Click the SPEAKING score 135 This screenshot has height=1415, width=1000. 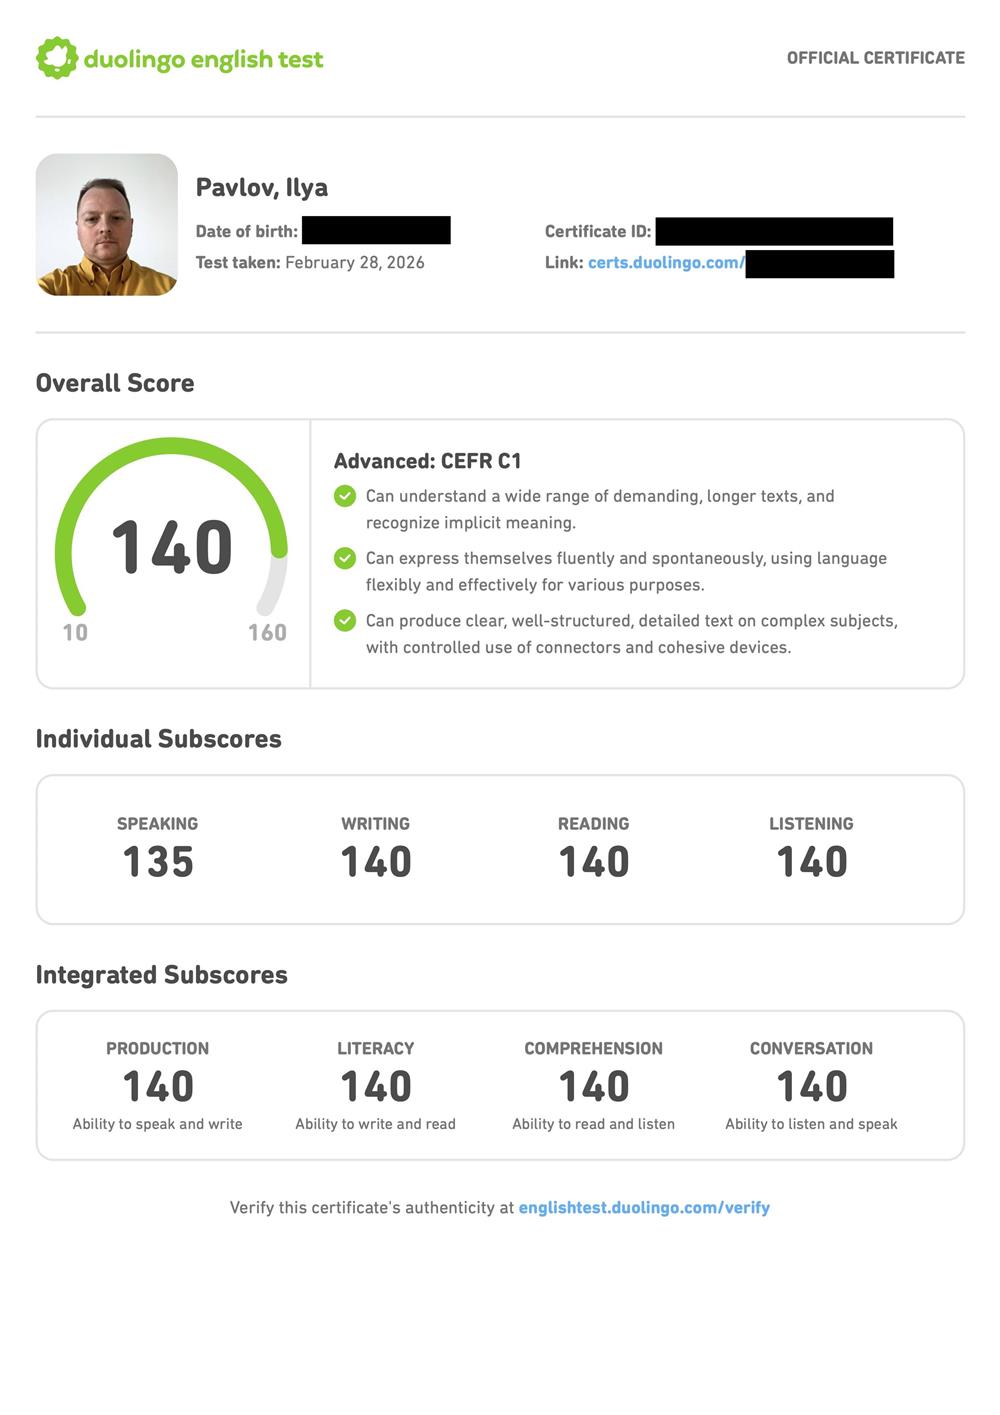(x=158, y=862)
